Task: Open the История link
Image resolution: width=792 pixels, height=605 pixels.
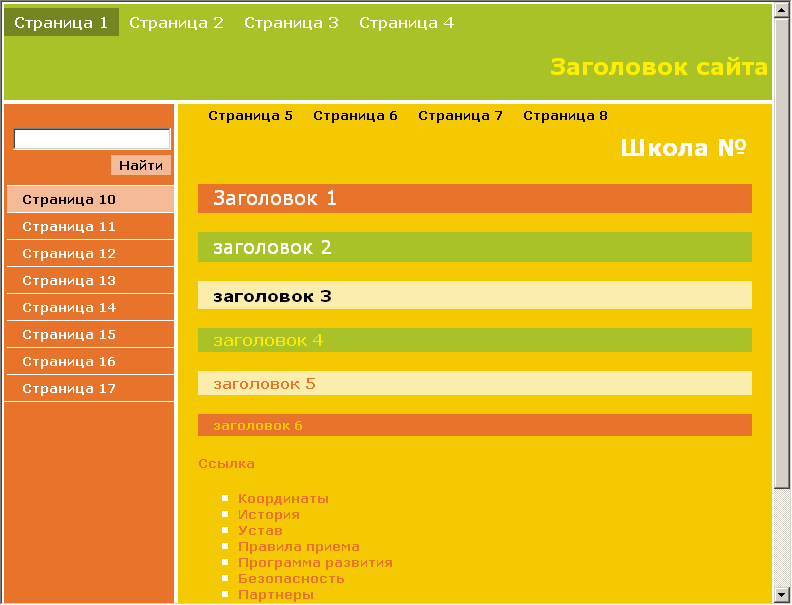Action: click(x=268, y=514)
